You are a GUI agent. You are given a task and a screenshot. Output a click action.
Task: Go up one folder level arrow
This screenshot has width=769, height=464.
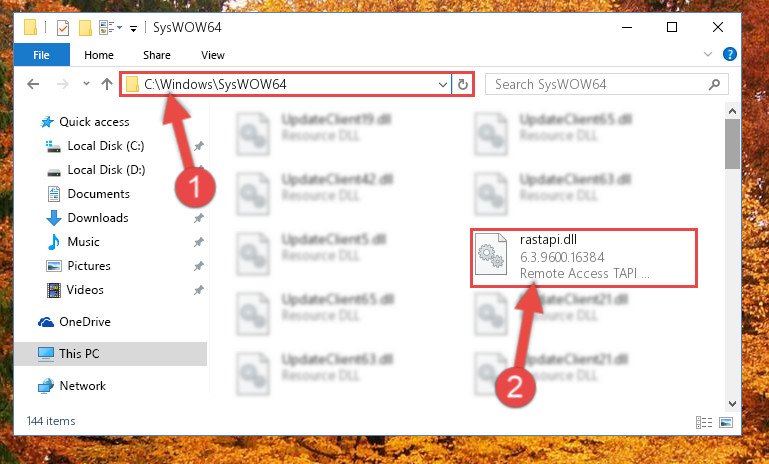point(107,84)
